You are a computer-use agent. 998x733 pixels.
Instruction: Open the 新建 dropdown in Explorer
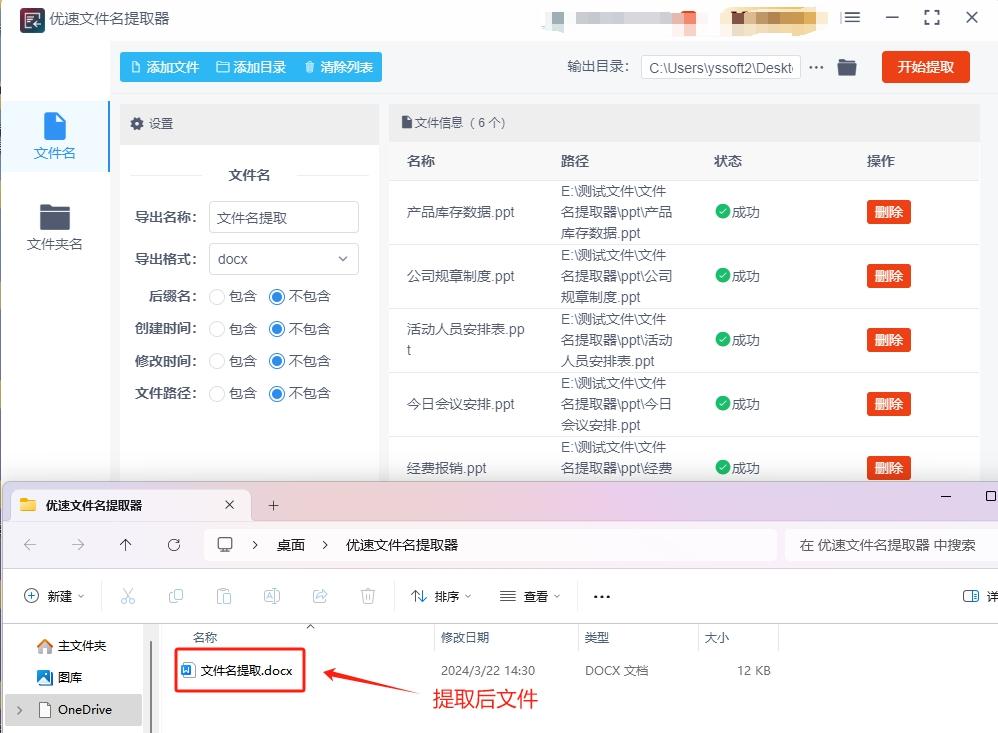pyautogui.click(x=54, y=596)
